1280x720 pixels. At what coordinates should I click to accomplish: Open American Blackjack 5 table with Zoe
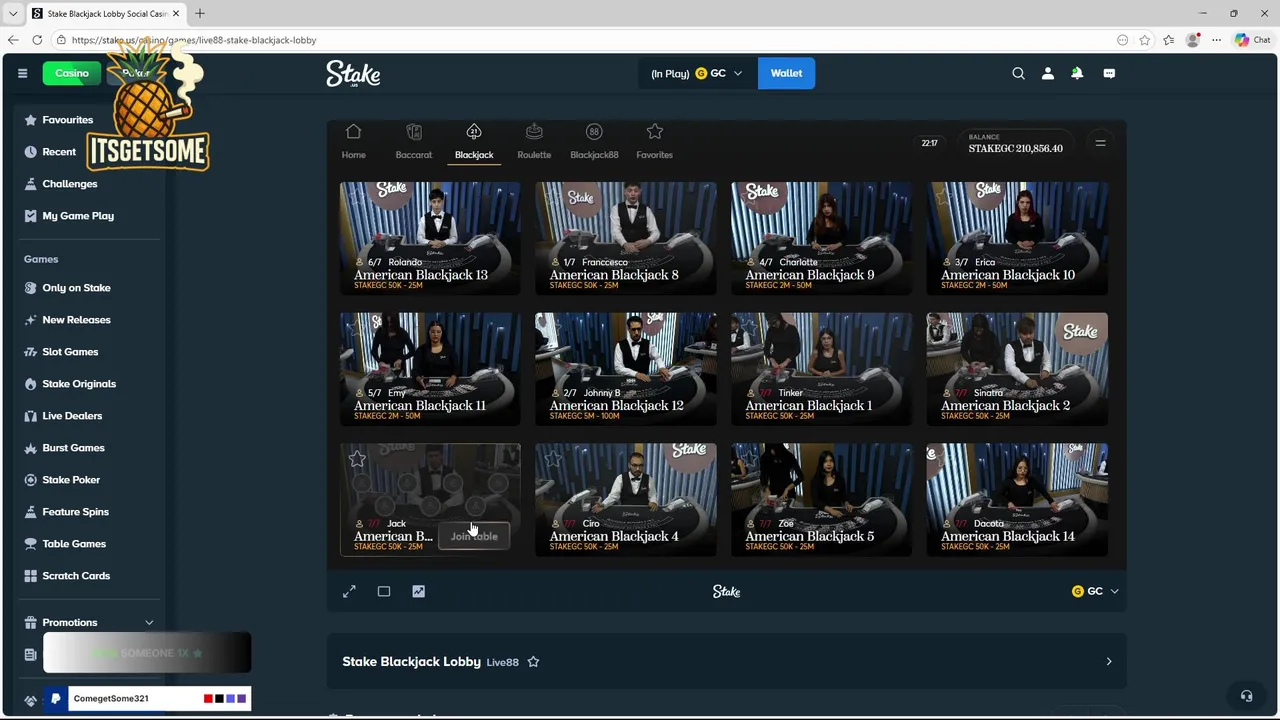[821, 500]
